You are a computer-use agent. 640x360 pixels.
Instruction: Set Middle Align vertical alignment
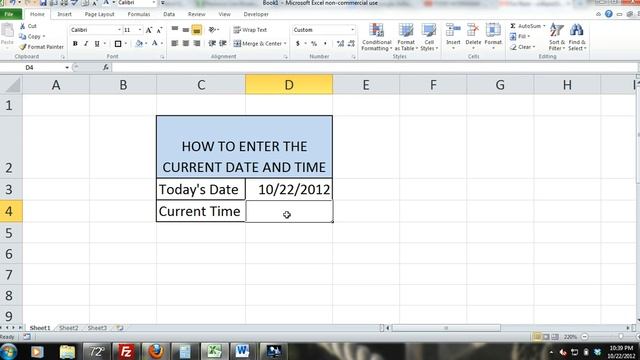[x=186, y=29]
